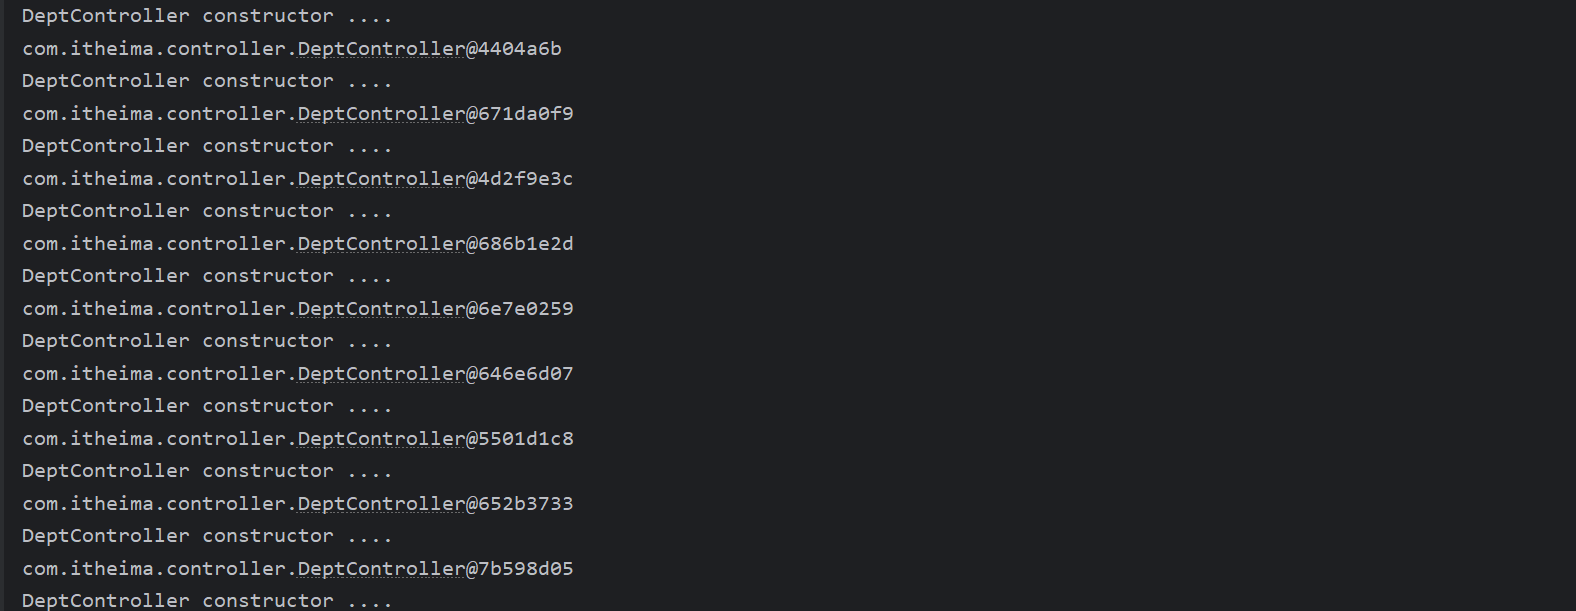Click the DeptController@7b598d05 link
1576x611 pixels.
tap(381, 569)
